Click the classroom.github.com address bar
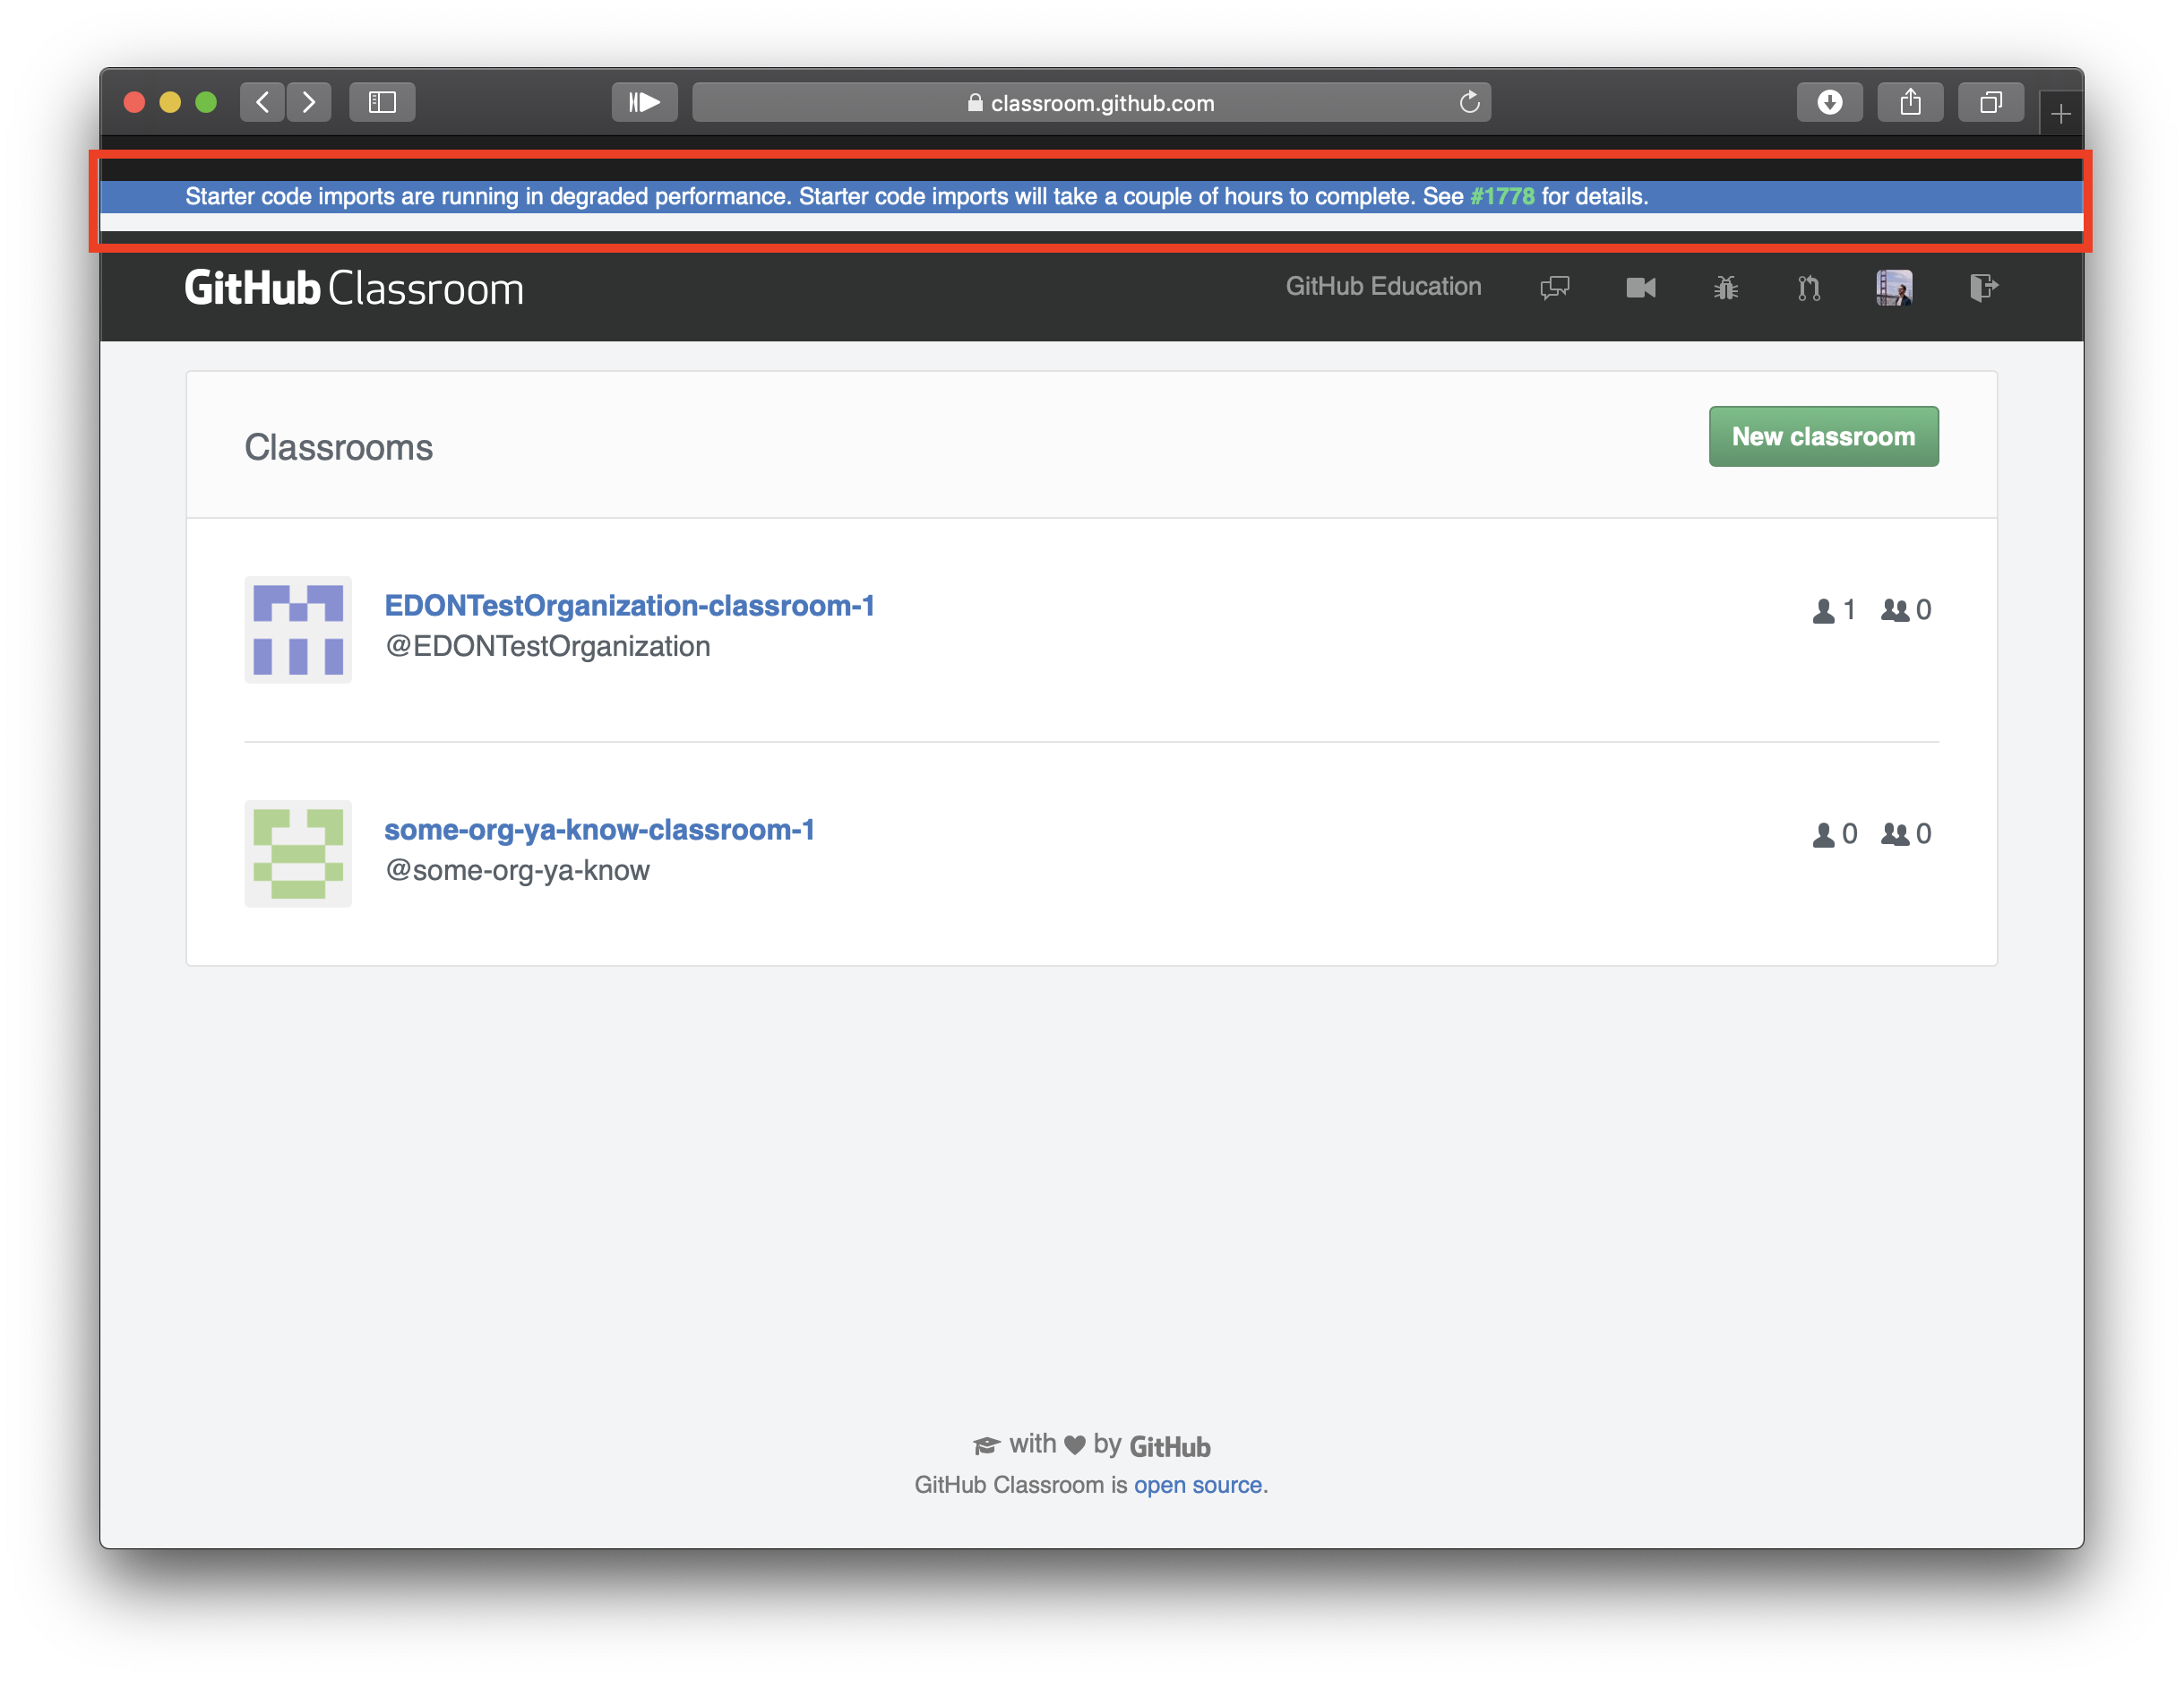The width and height of the screenshot is (2184, 1681). pos(1090,102)
